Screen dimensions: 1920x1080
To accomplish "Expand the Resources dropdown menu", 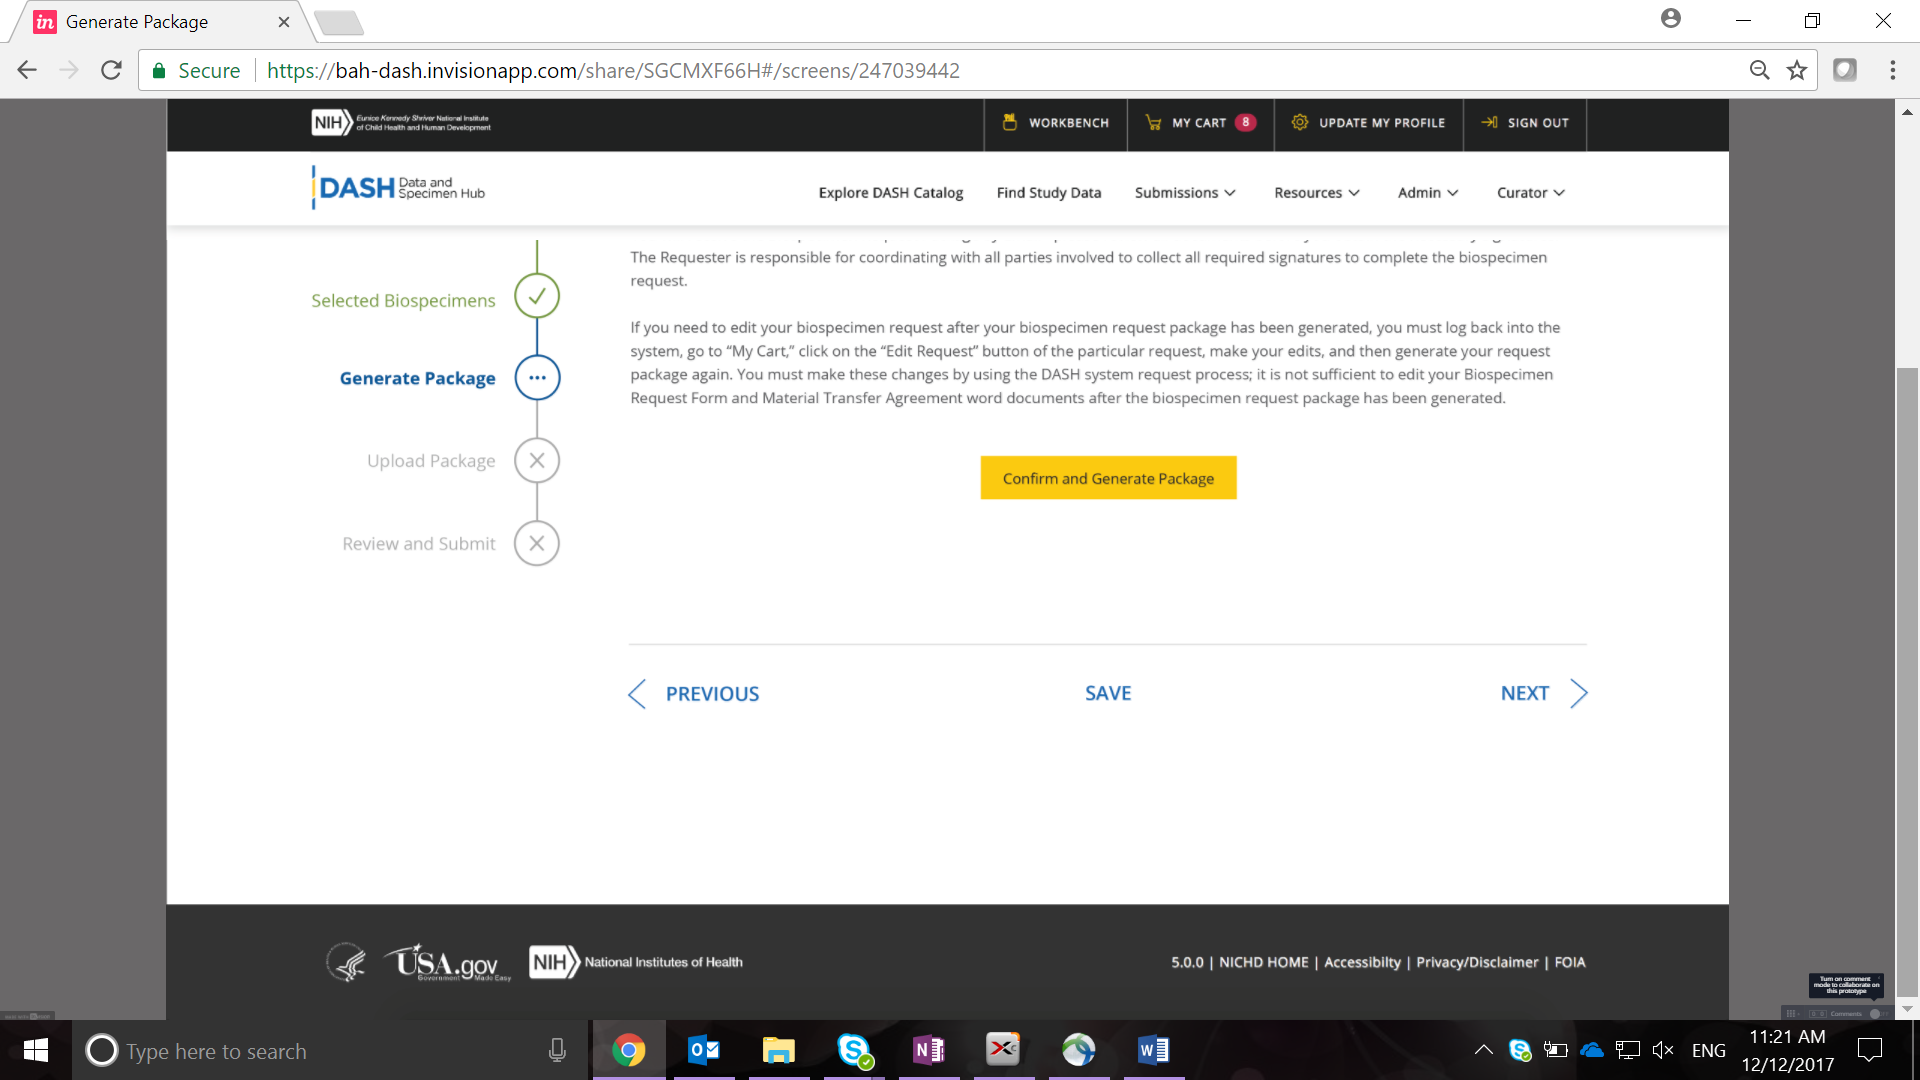I will pyautogui.click(x=1316, y=193).
